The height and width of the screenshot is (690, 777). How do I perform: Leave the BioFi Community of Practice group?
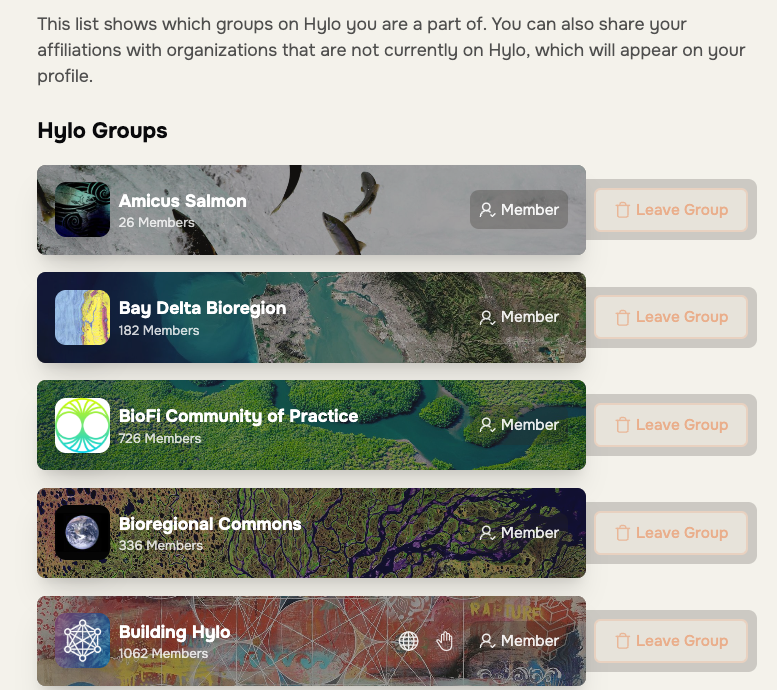671,425
